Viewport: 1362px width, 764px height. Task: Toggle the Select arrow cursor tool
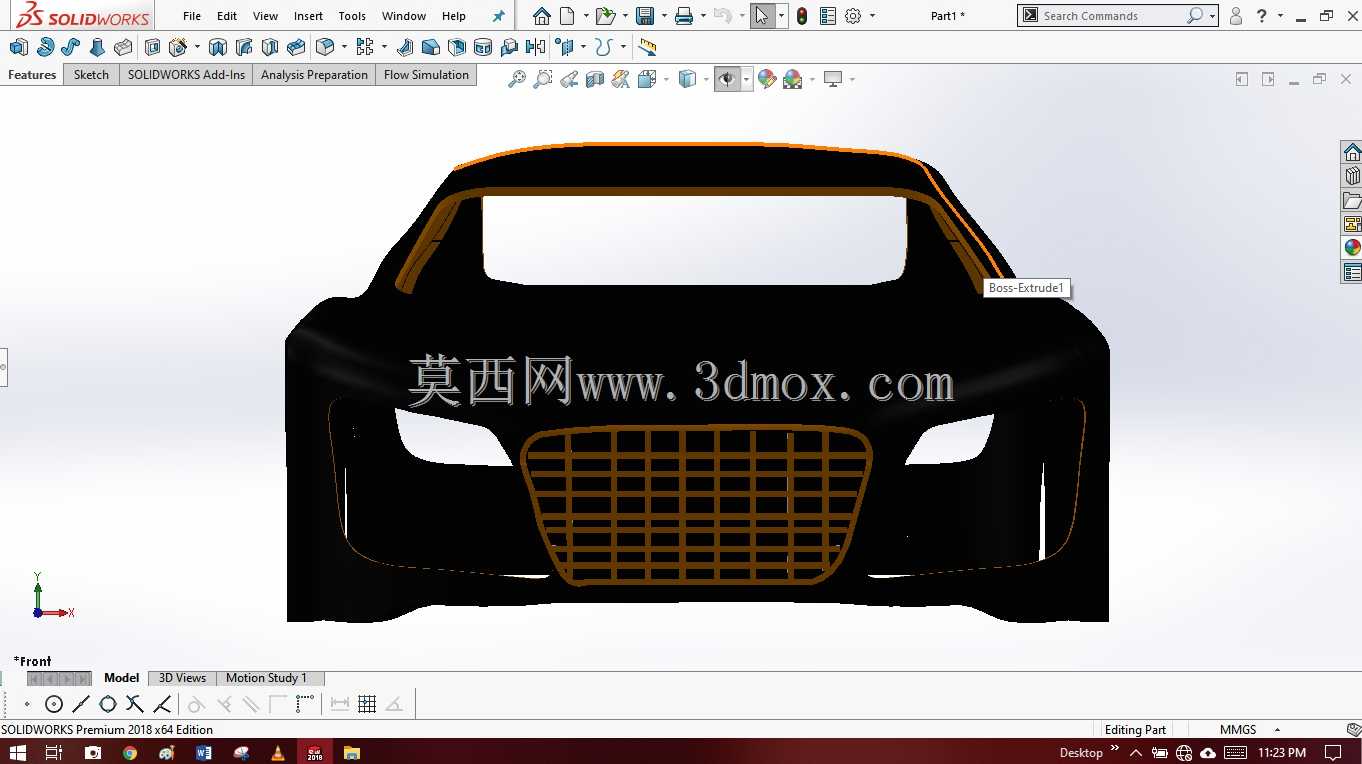[x=763, y=16]
